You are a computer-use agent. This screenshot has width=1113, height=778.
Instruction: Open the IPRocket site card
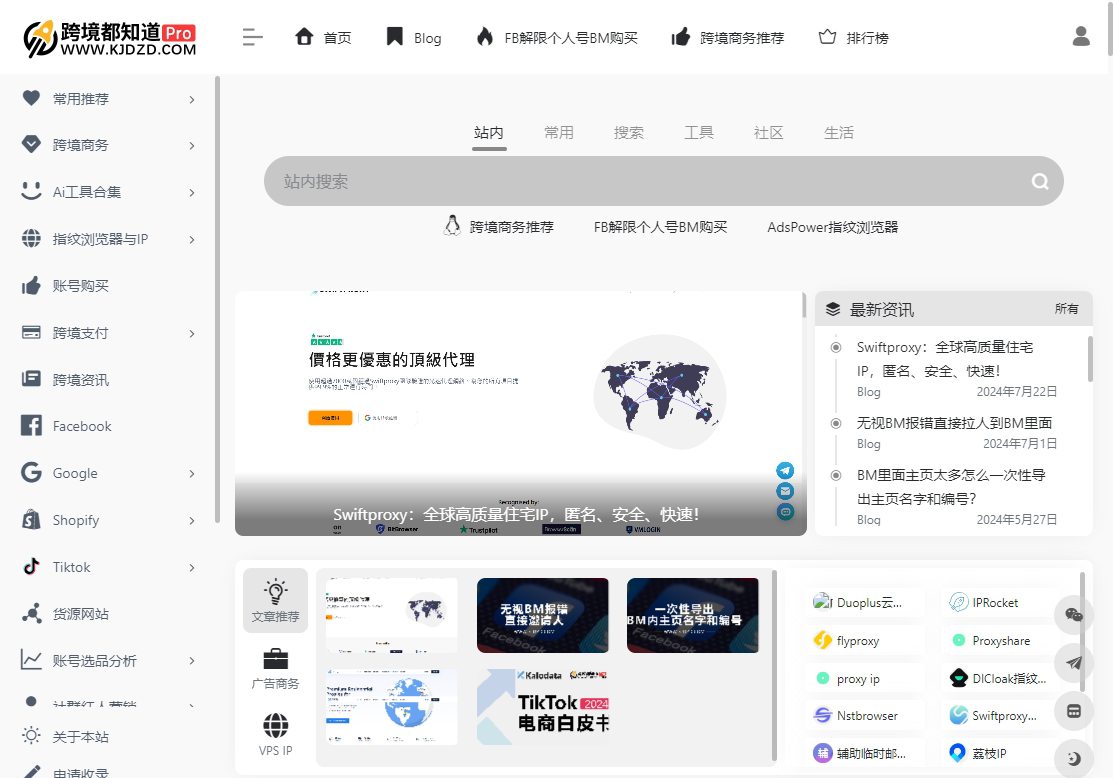click(x=1001, y=603)
